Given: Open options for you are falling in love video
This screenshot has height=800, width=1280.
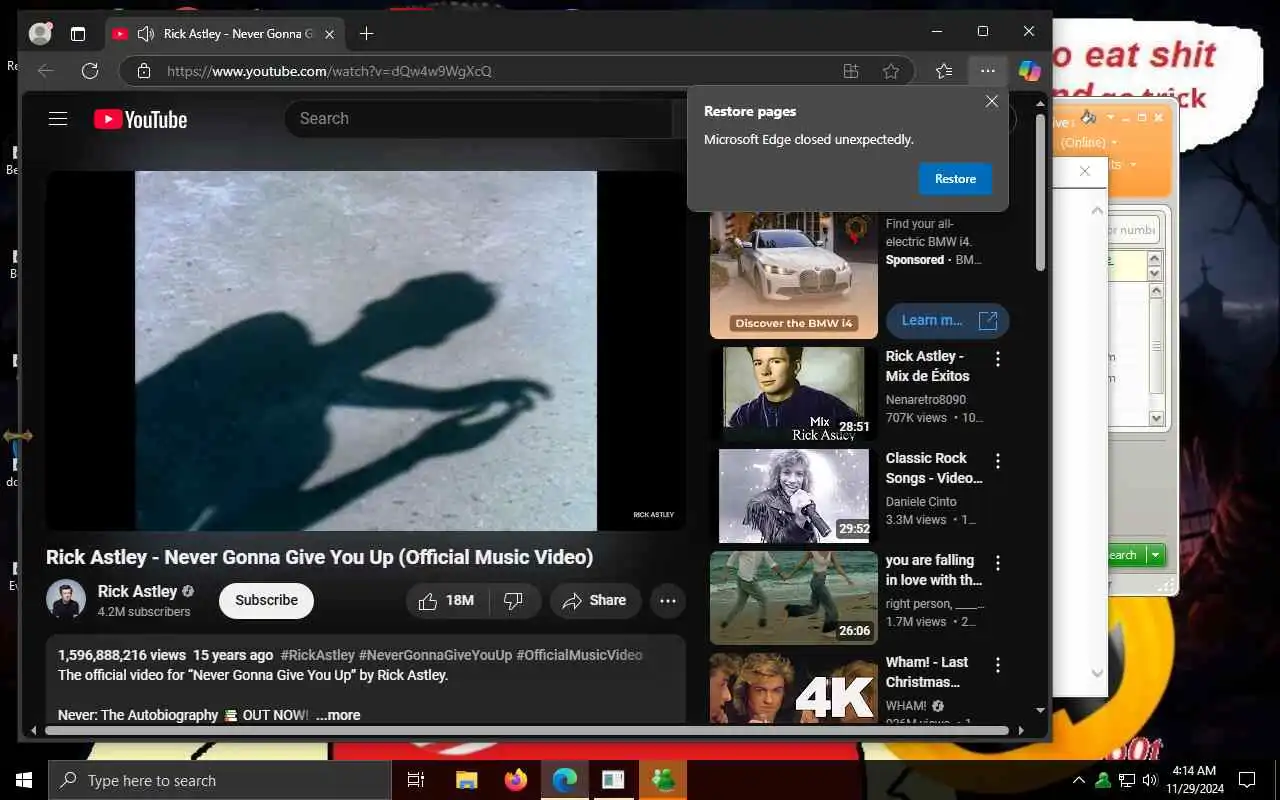Looking at the screenshot, I should tap(997, 563).
